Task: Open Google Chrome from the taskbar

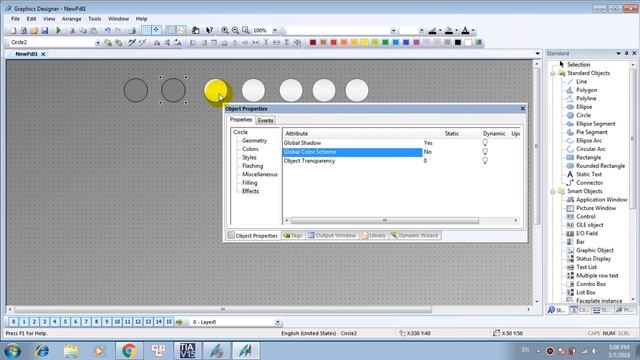Action: pos(129,351)
